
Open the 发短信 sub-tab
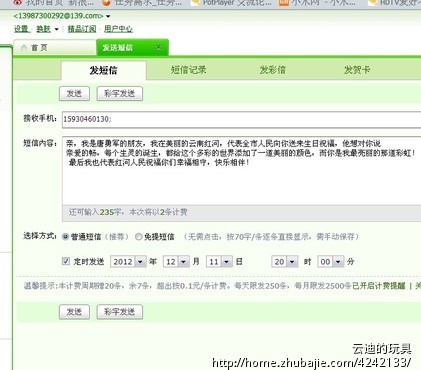coord(103,70)
